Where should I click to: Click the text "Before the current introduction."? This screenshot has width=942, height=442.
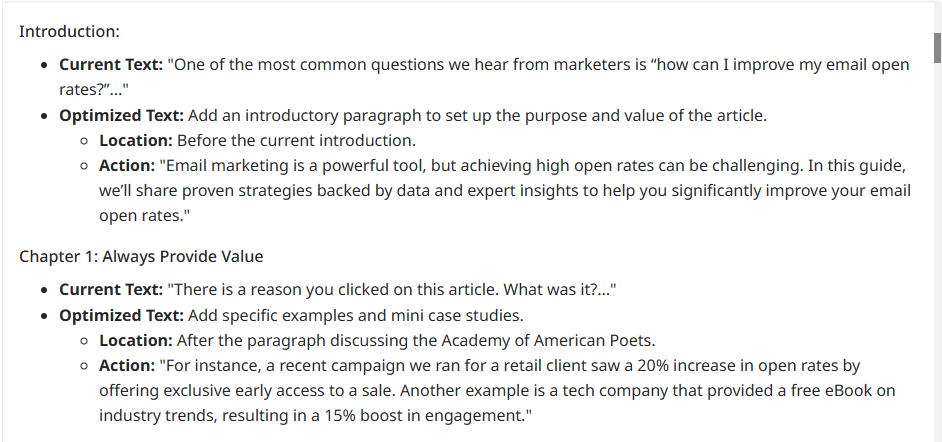pos(296,140)
